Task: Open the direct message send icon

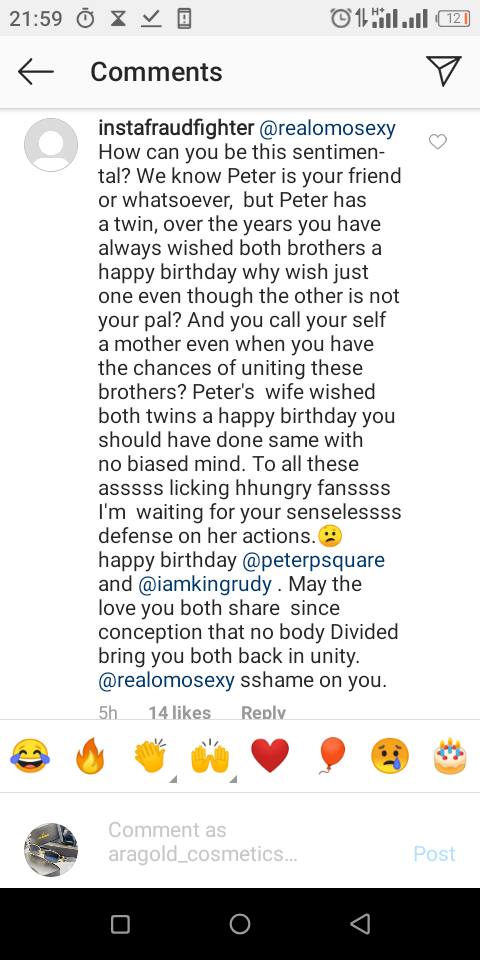Action: 443,72
